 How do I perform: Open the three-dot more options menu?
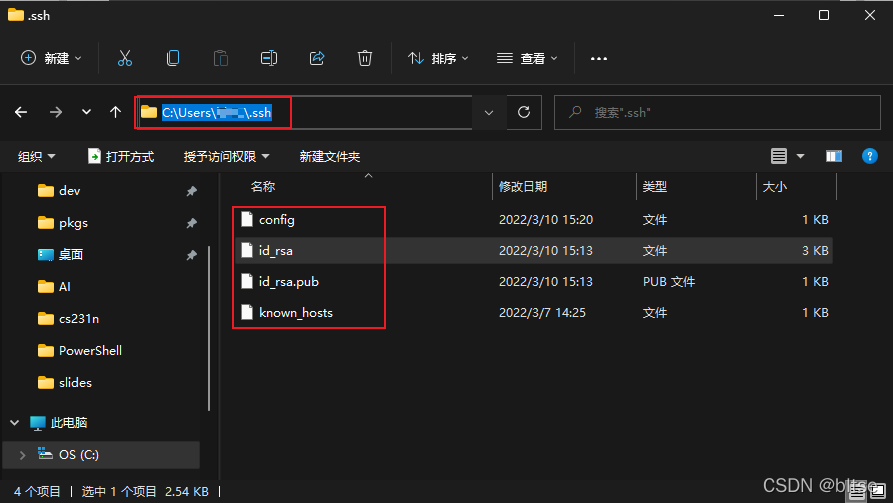(x=599, y=59)
